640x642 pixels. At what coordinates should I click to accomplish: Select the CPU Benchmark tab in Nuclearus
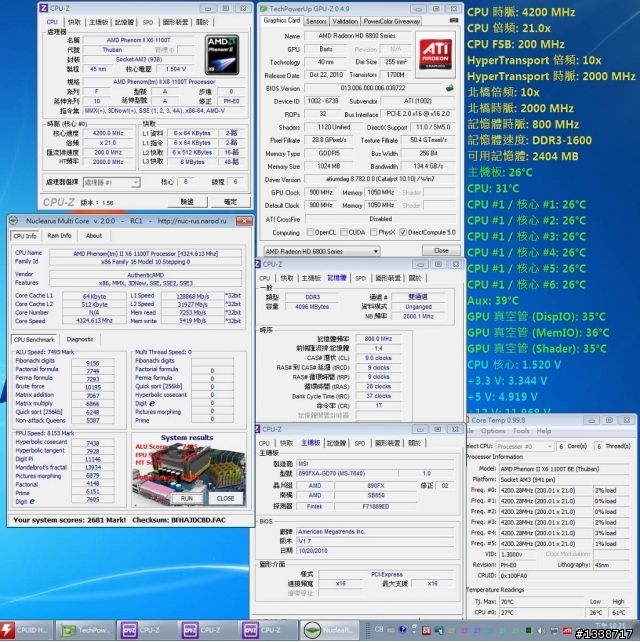34,339
